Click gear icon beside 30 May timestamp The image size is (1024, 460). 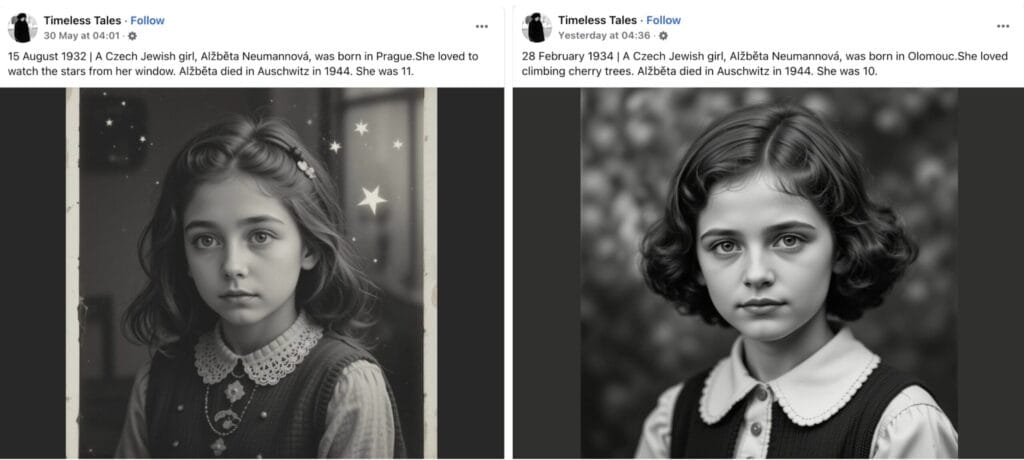click(x=133, y=36)
